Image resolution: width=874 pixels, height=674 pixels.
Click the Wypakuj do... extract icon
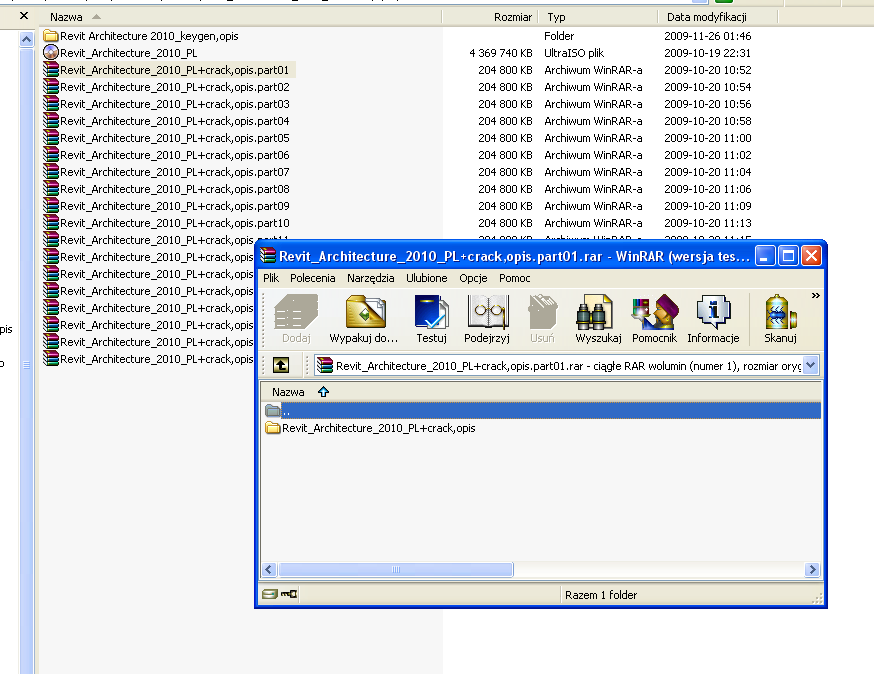[365, 311]
